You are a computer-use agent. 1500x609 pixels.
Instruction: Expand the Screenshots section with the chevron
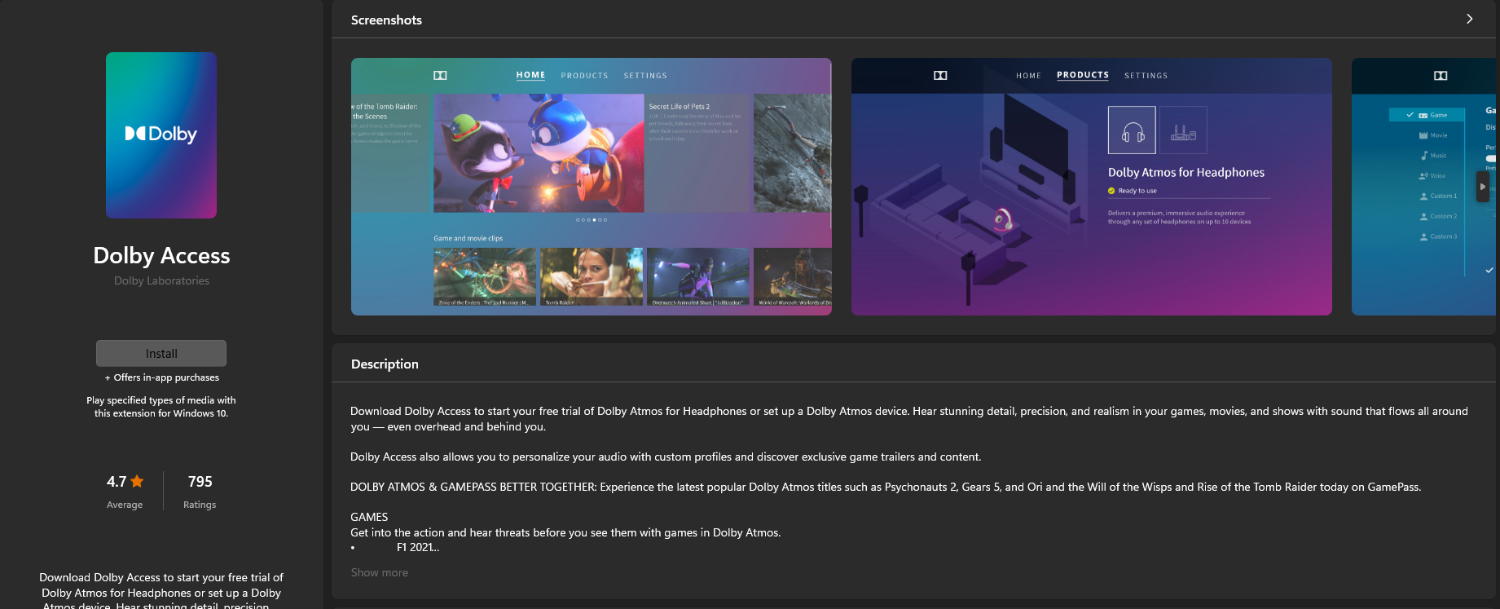(1469, 19)
